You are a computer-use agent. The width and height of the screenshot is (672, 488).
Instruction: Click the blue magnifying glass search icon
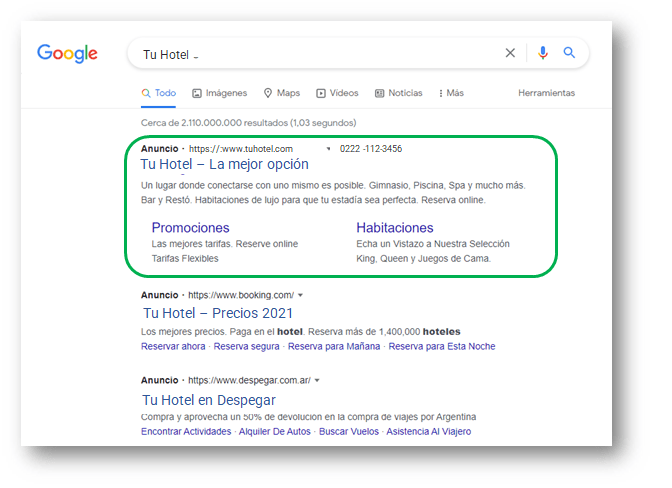[569, 53]
